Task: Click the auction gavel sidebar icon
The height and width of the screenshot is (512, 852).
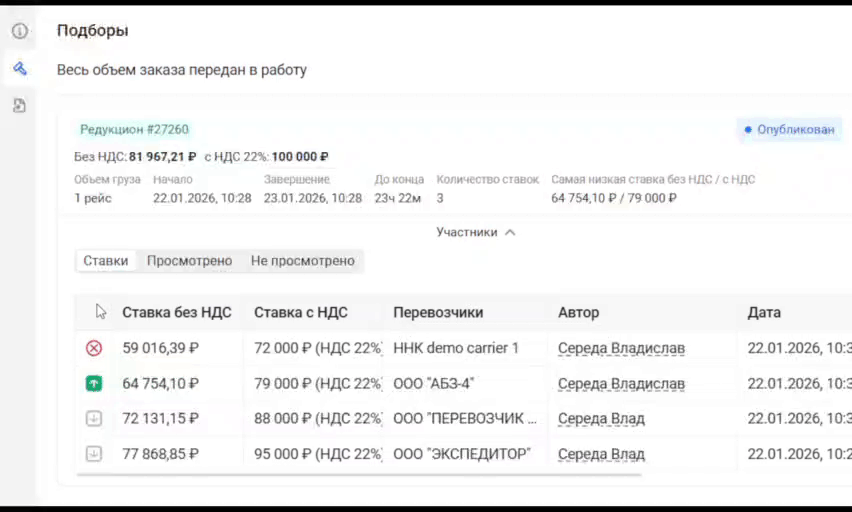Action: tap(19, 68)
